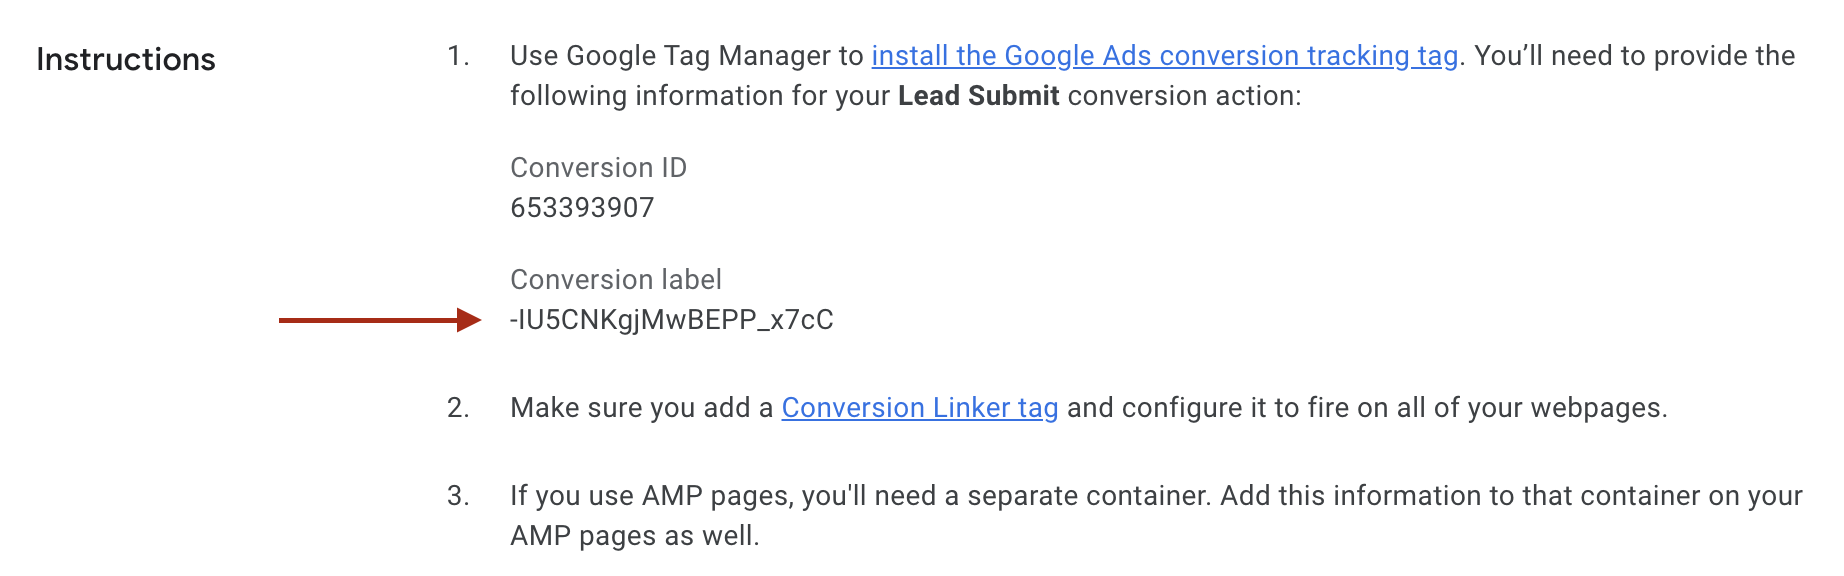Click the "AMP pages as well." text
This screenshot has width=1844, height=576.
coord(634,536)
